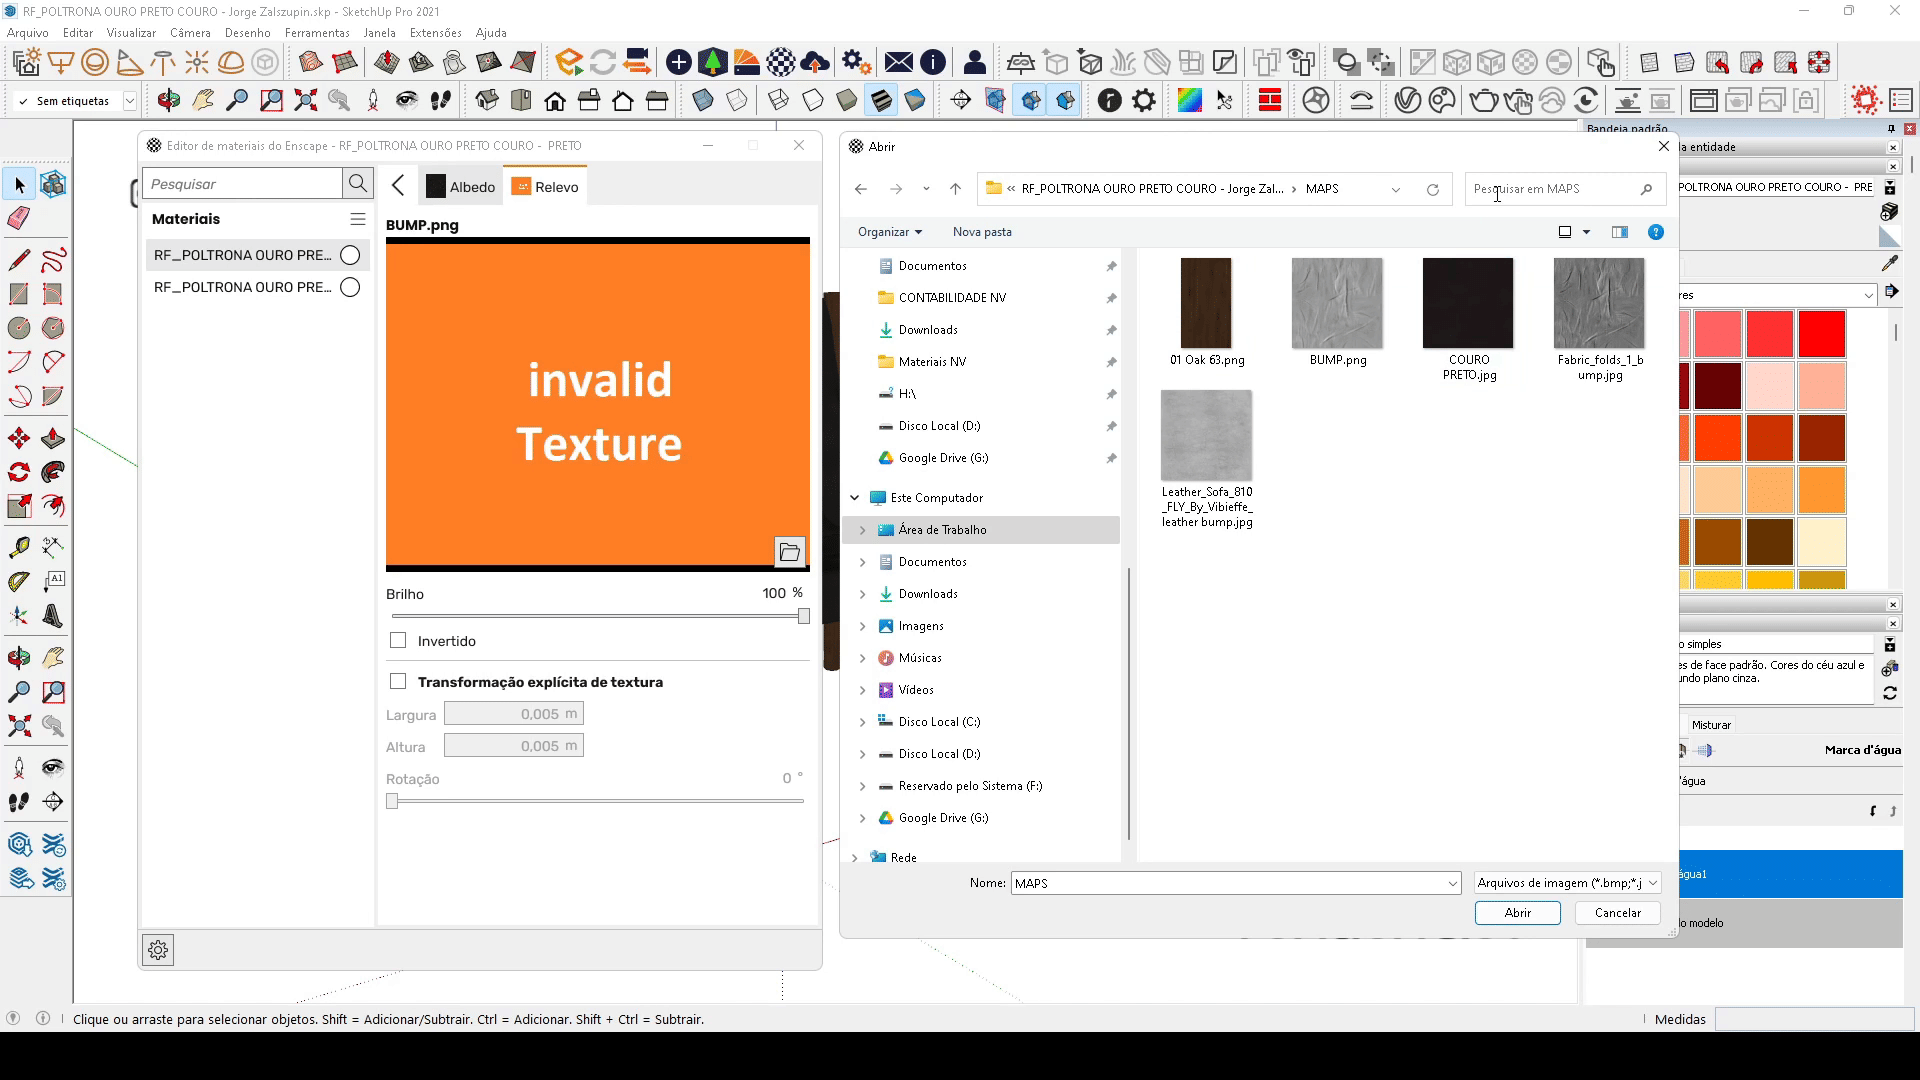
Task: Click the Cancelar button
Action: tap(1617, 913)
